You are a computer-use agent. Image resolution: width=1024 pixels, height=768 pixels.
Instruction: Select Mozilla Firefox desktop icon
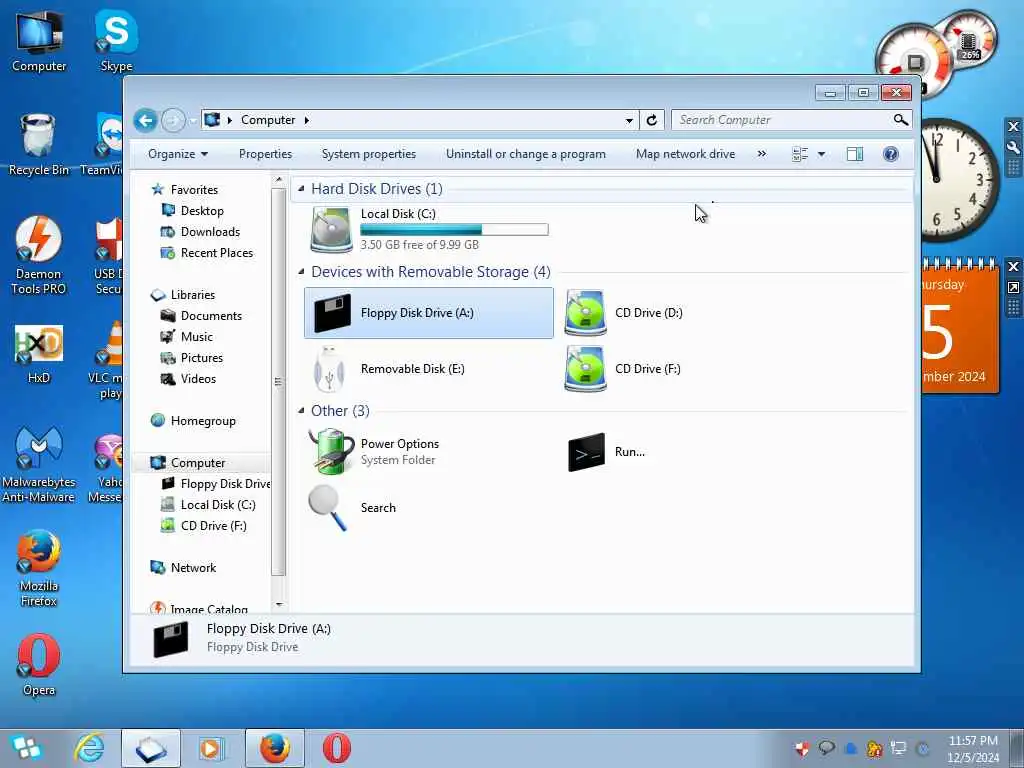39,568
